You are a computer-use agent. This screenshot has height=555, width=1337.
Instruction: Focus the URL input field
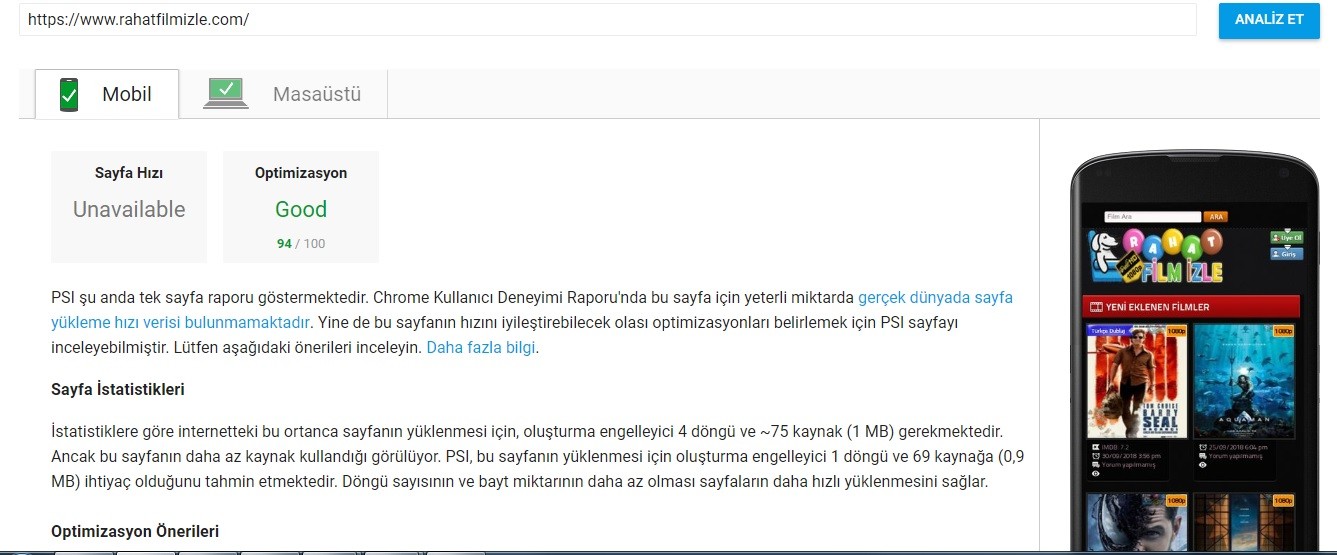tap(607, 19)
